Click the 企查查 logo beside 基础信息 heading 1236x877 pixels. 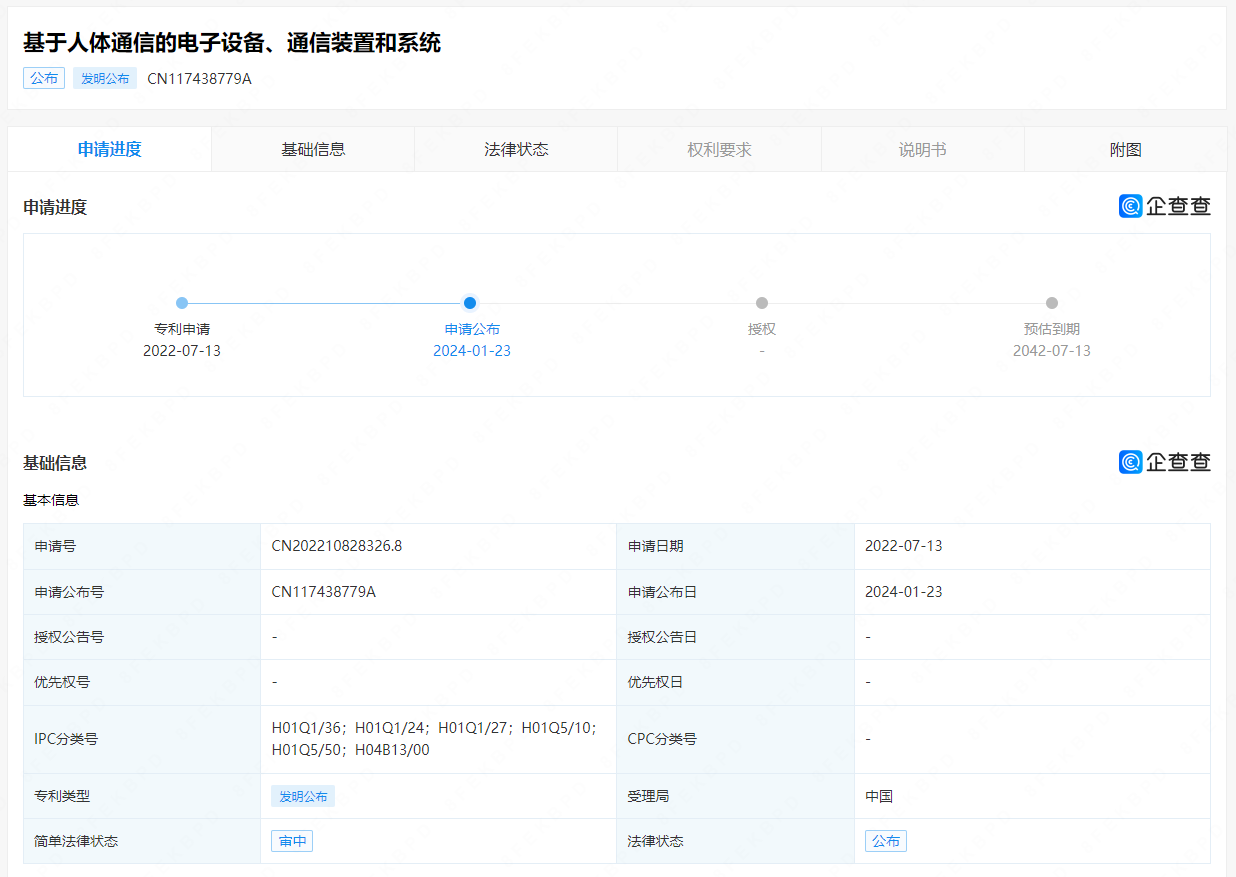coord(1164,462)
